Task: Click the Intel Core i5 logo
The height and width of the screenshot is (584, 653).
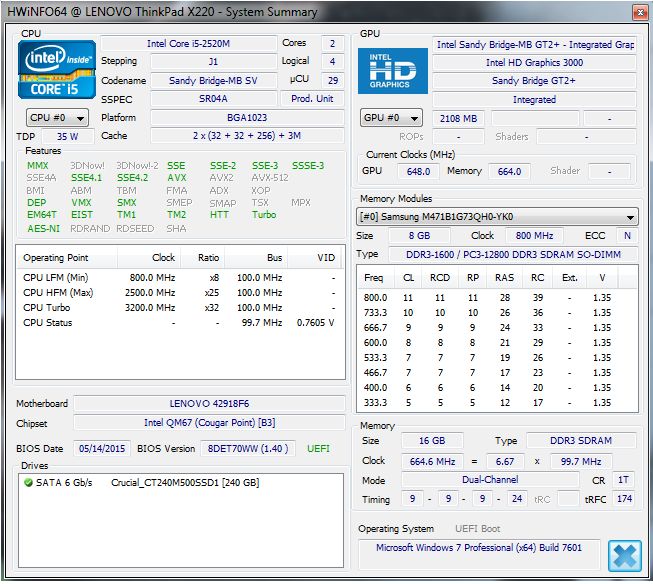Action: click(57, 69)
